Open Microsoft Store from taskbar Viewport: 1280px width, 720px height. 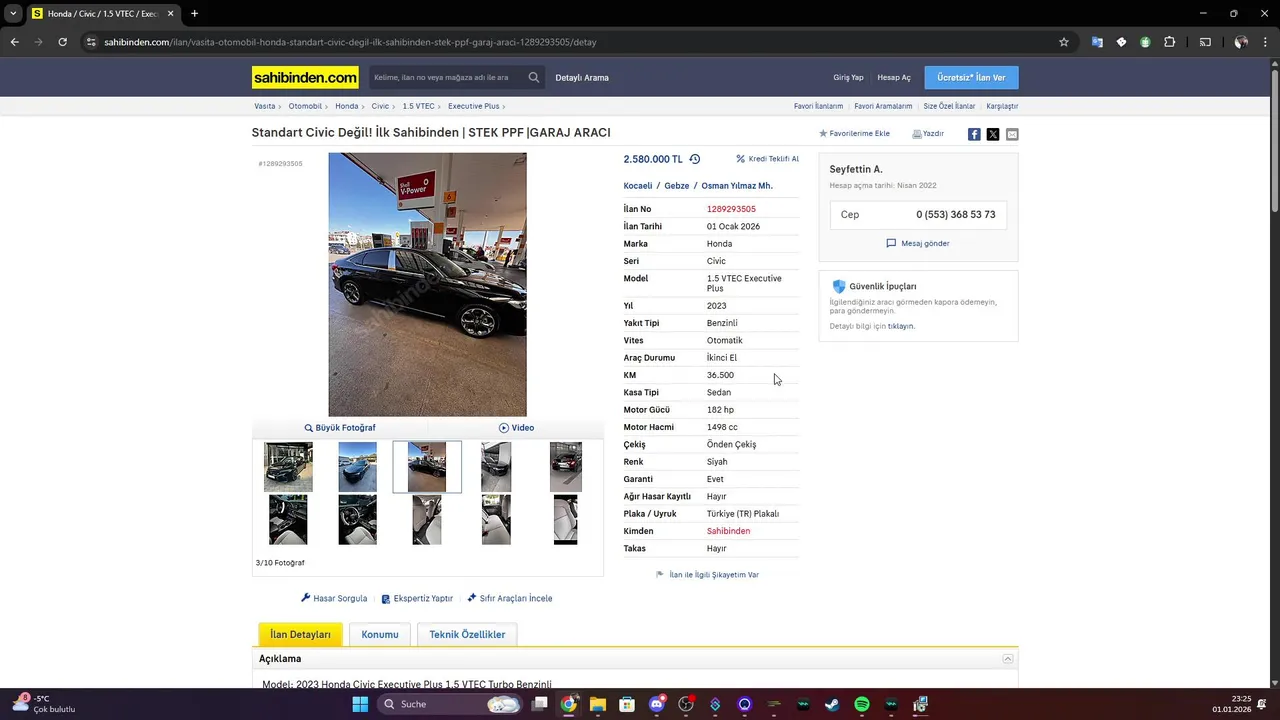[x=626, y=704]
